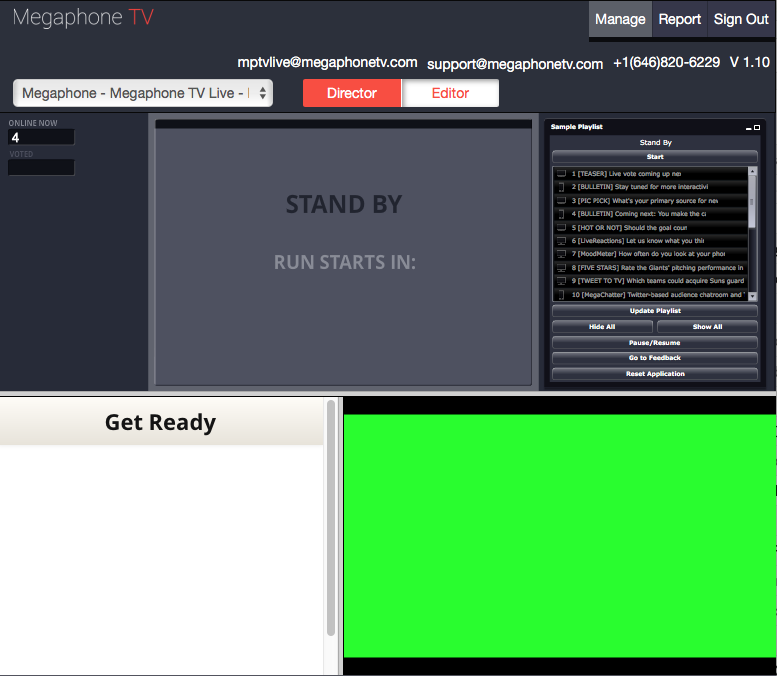Click the support@megaphonetv.com email link

click(x=515, y=64)
